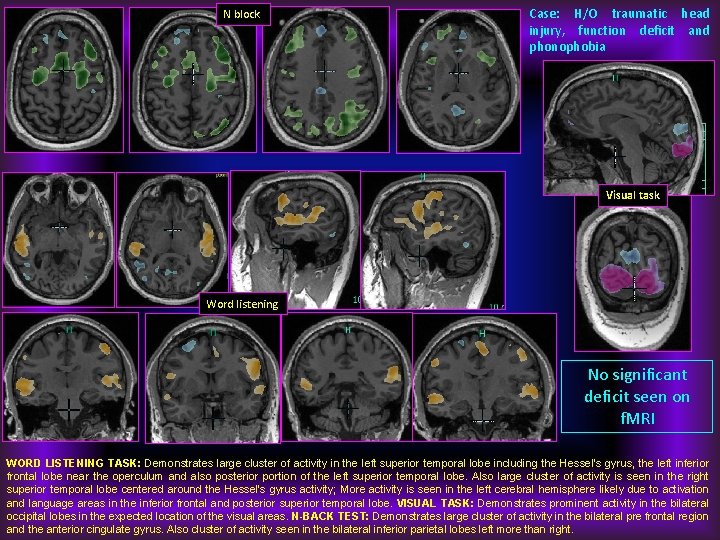This screenshot has height=540, width=720.
Task: Click the 'WORD LISTENING TASK:' heading in the description
Action: (x=73, y=463)
